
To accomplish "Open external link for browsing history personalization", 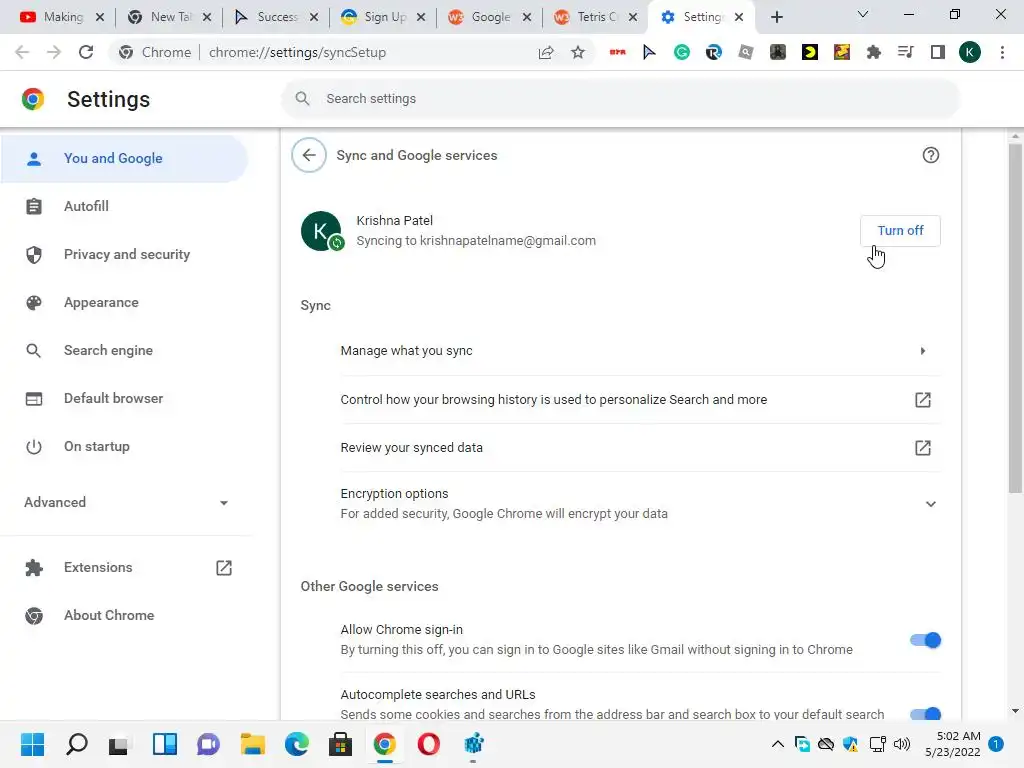I will pos(922,400).
